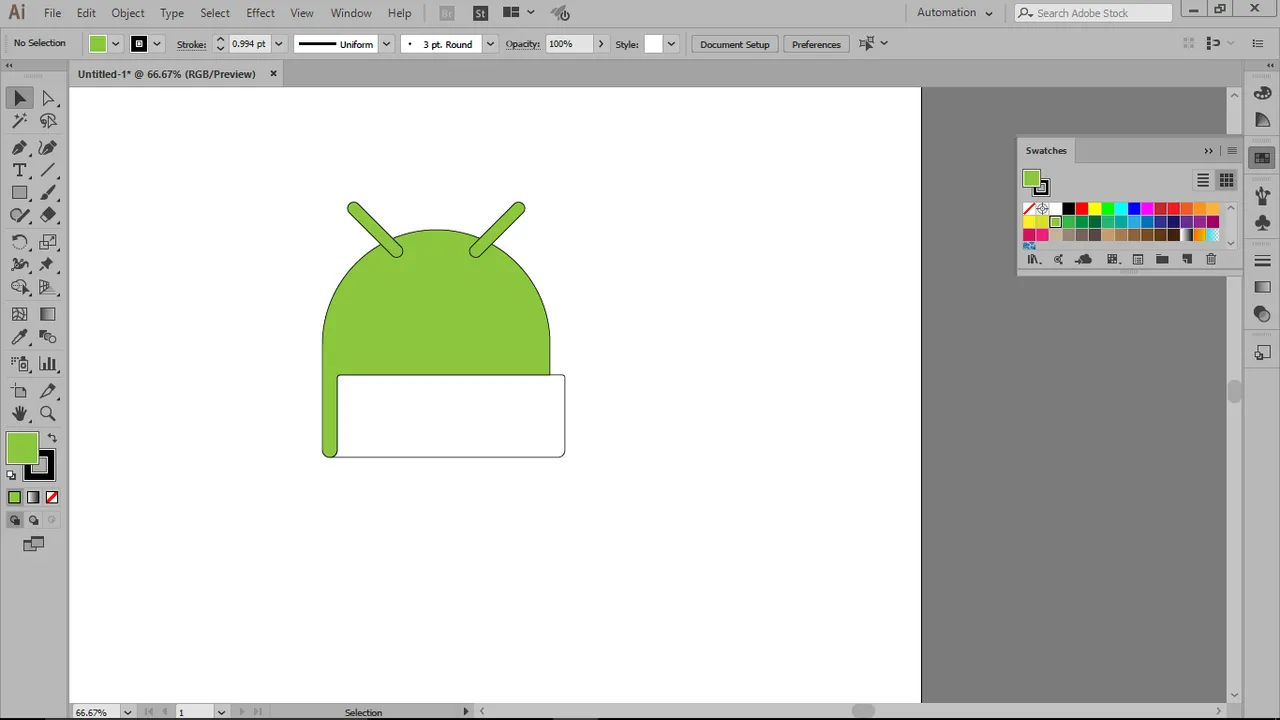Open 3 pt. Round brush definition dropdown

(x=490, y=44)
